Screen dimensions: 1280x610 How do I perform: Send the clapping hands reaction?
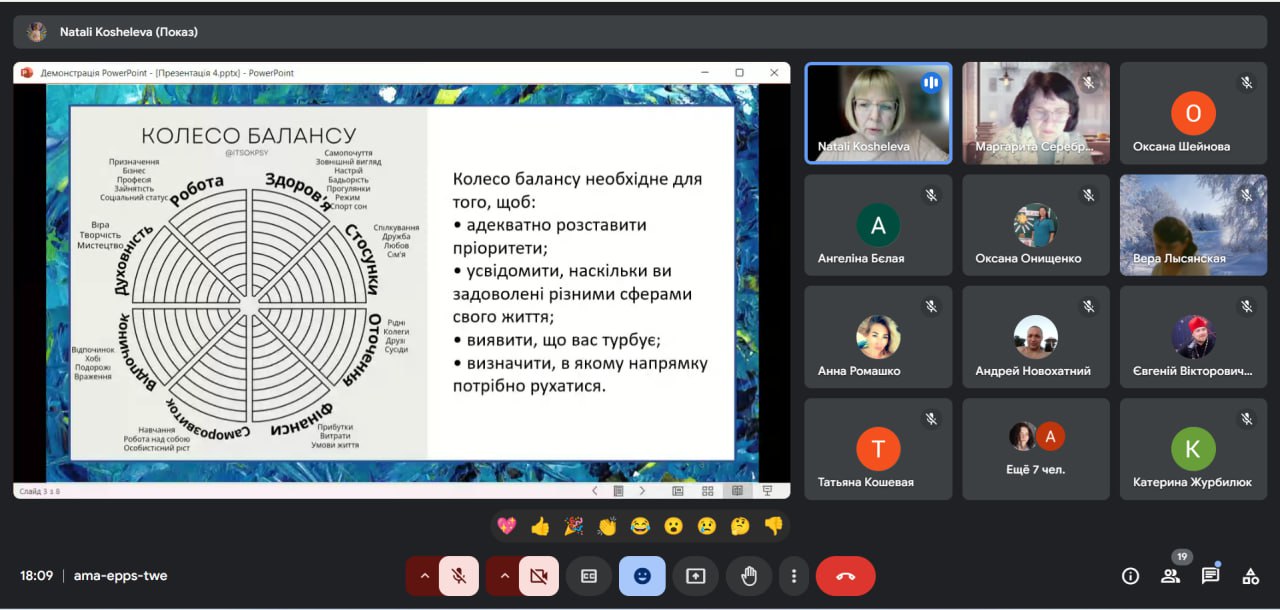607,526
